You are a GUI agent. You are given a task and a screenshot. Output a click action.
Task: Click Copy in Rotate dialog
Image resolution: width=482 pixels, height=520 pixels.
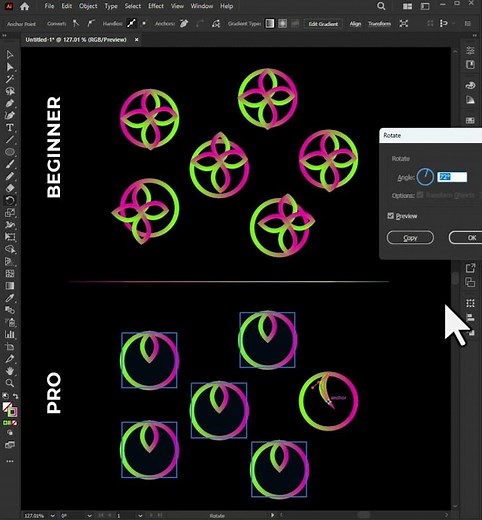click(410, 238)
